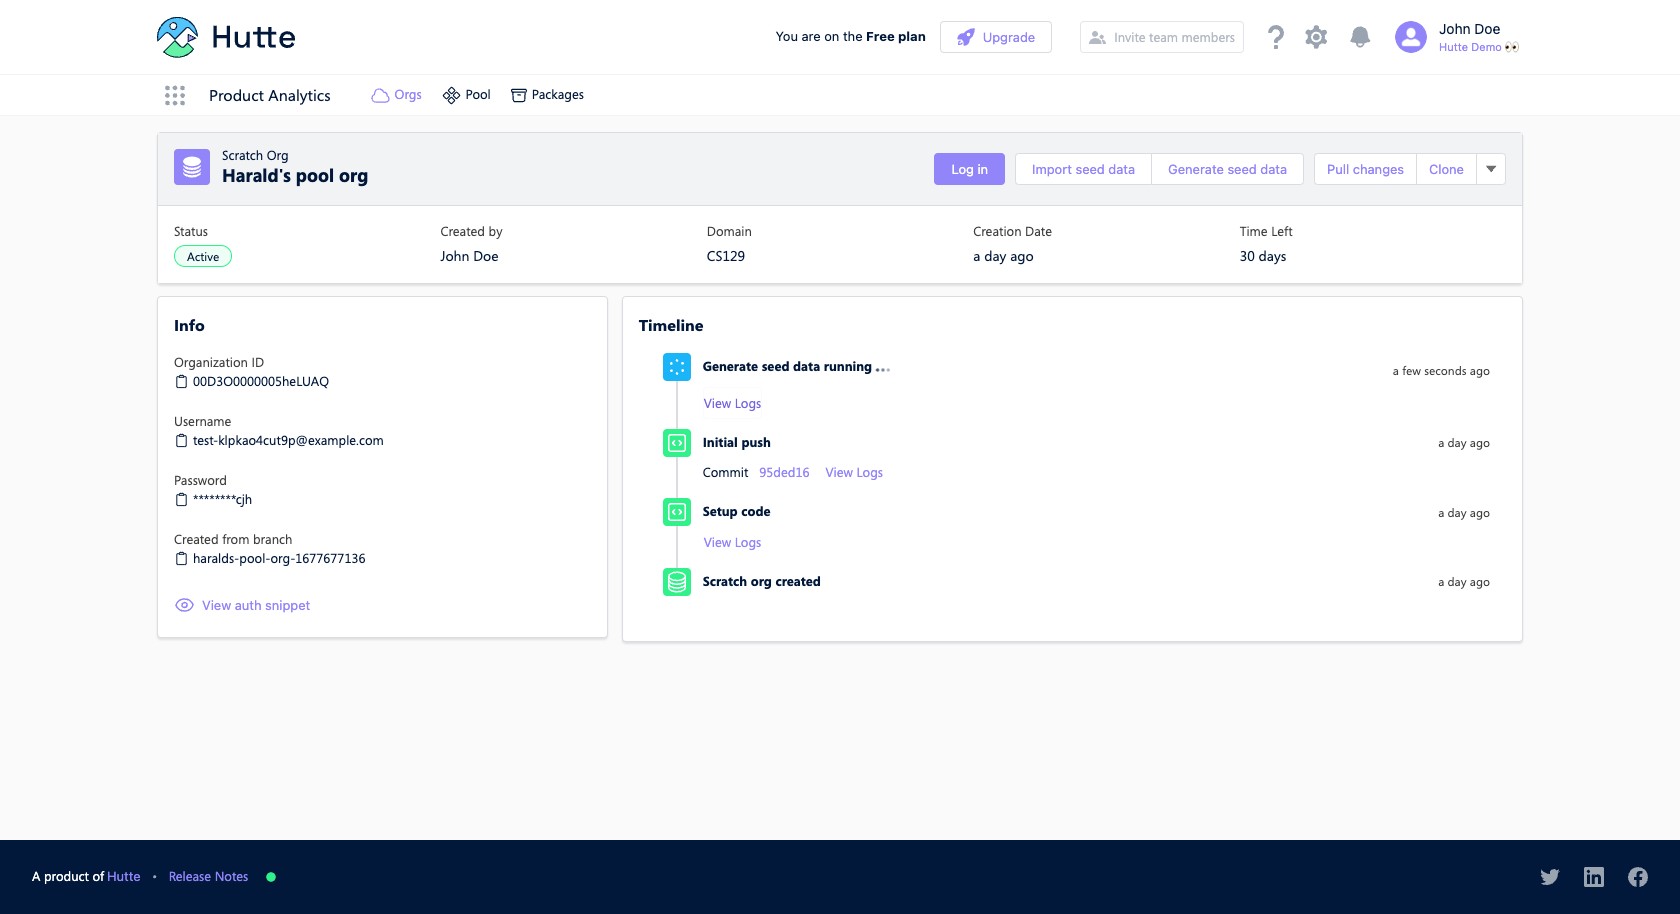Open the app grid launcher icon

(x=175, y=95)
